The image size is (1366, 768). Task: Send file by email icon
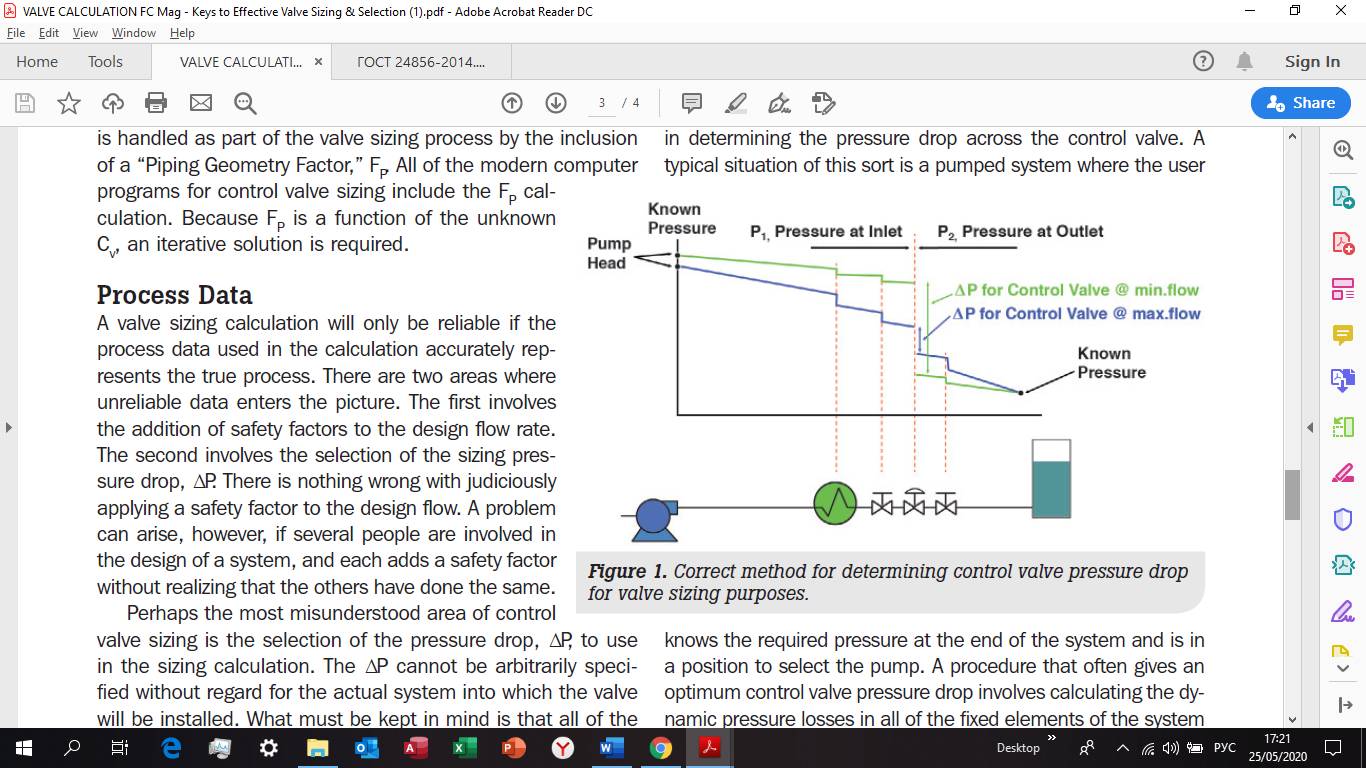pos(201,103)
